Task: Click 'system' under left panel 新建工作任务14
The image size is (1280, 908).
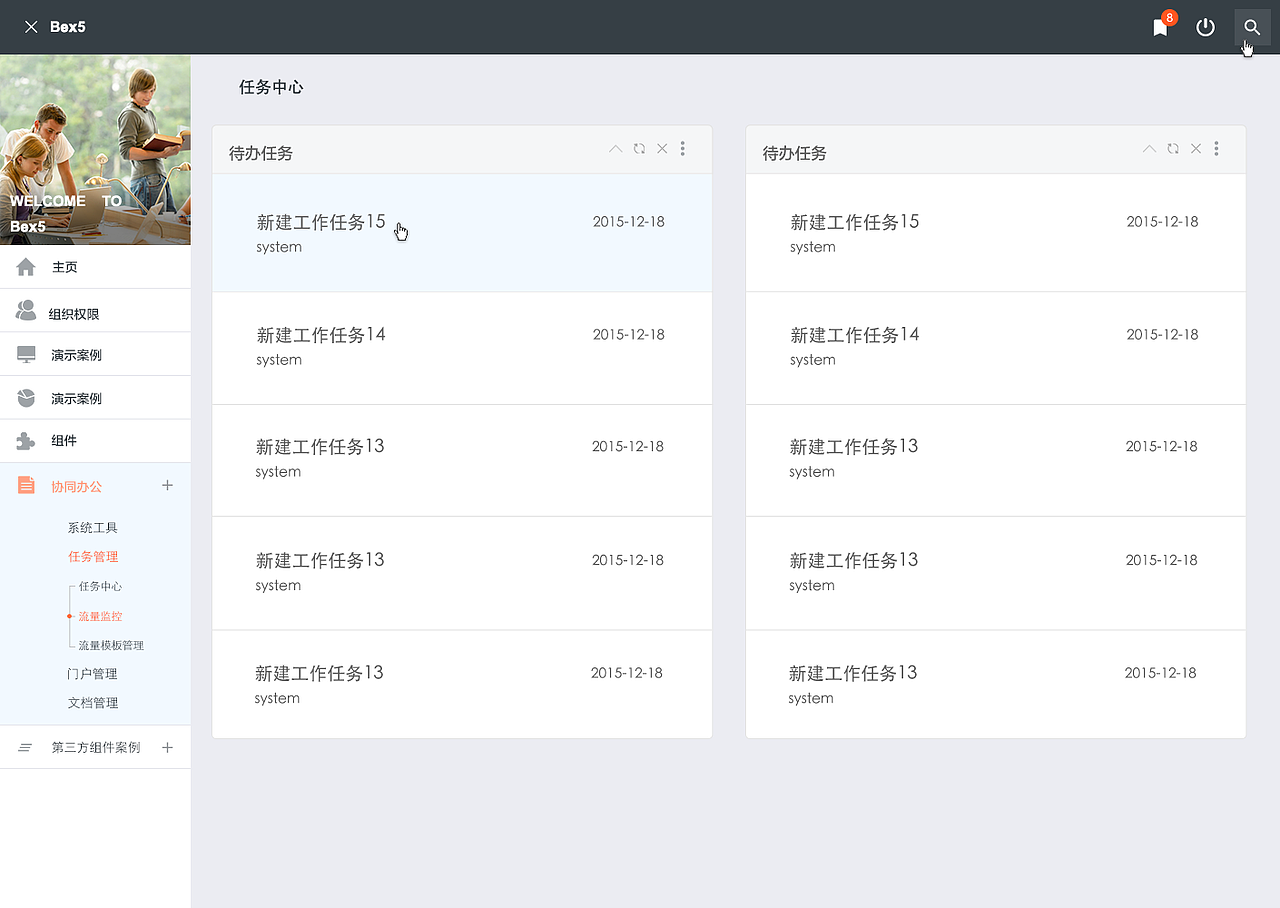Action: click(x=279, y=360)
